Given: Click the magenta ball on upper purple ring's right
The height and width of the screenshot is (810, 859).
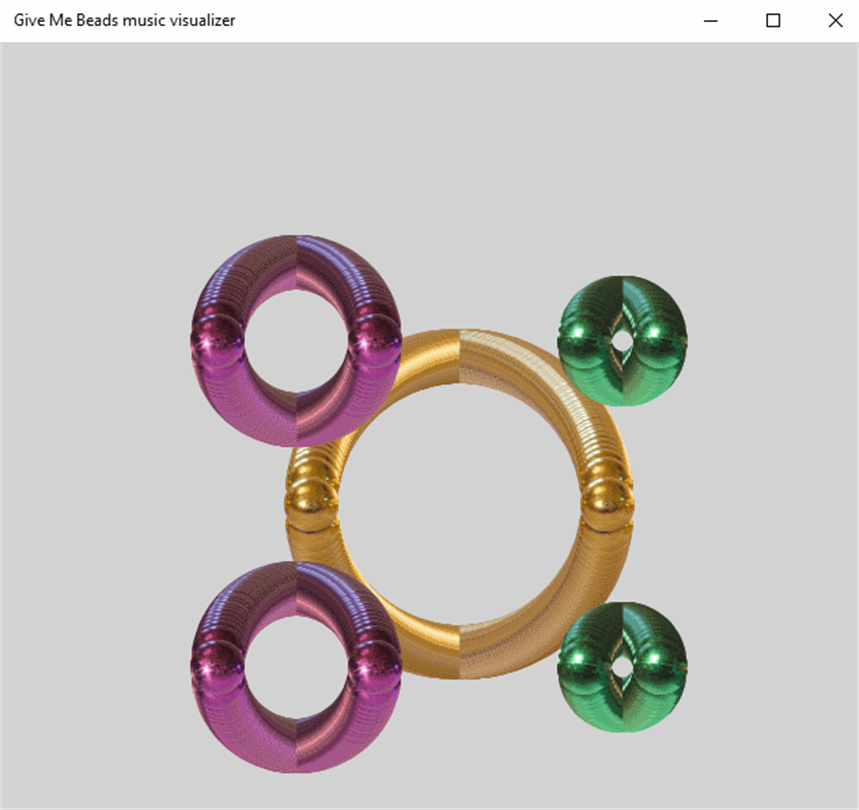Looking at the screenshot, I should pyautogui.click(x=375, y=341).
